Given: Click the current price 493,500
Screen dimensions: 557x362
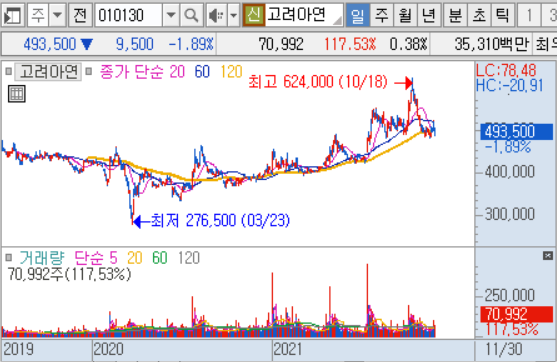Looking at the screenshot, I should 50,44.
